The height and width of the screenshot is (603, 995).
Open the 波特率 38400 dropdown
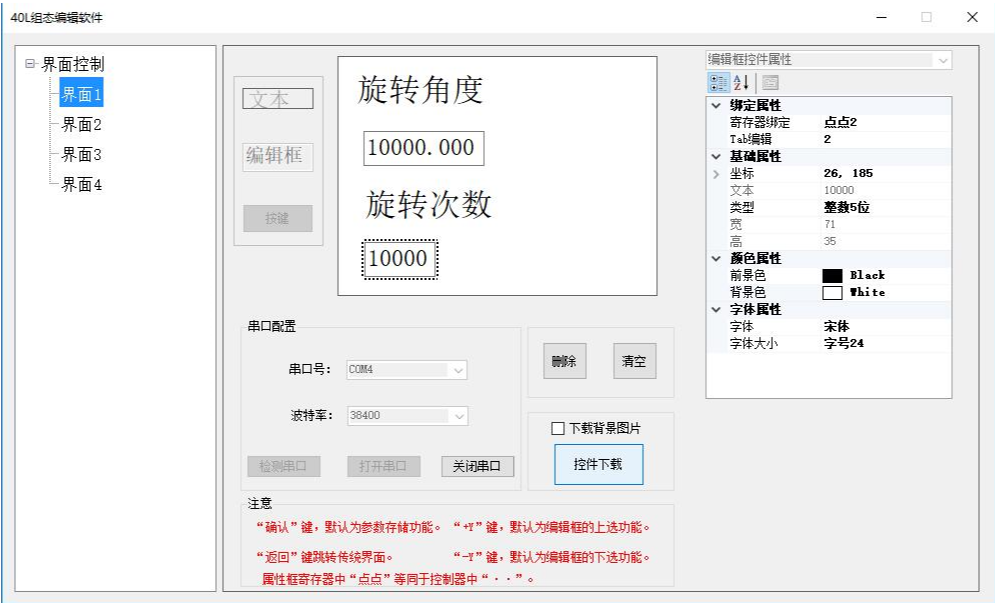(x=458, y=416)
